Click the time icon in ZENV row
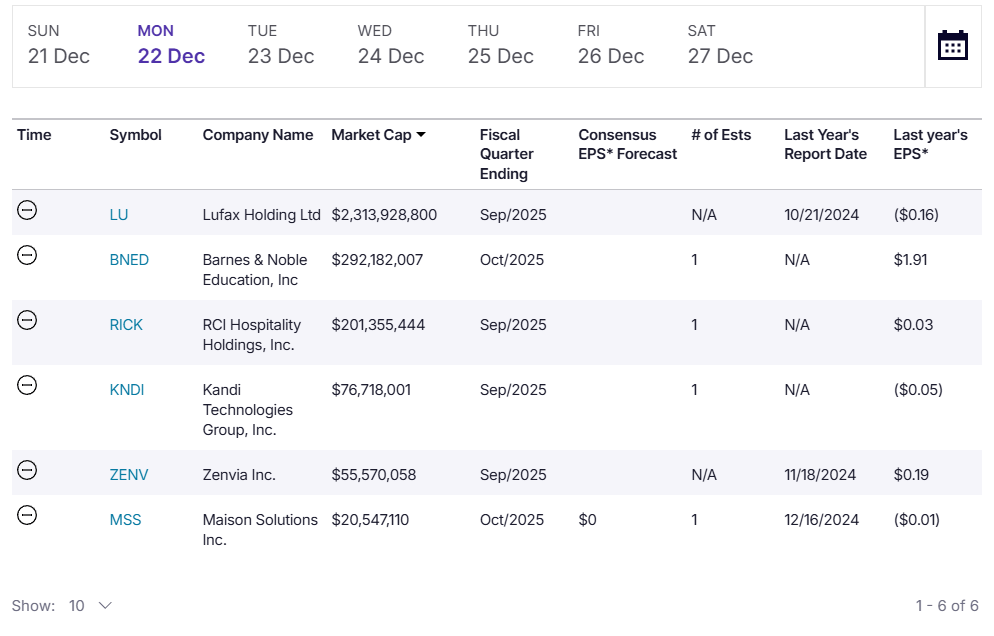This screenshot has width=994, height=636. [x=28, y=470]
